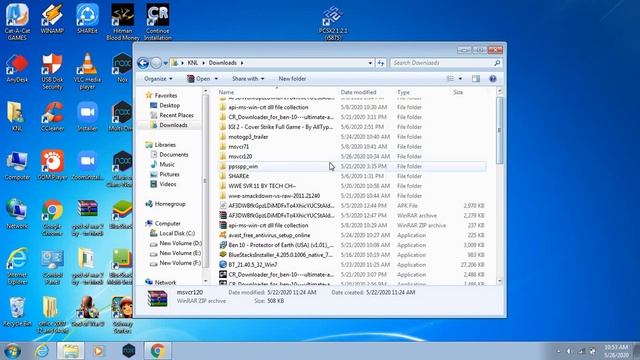This screenshot has height=360, width=640.
Task: Open Chrome from the taskbar
Action: (158, 351)
